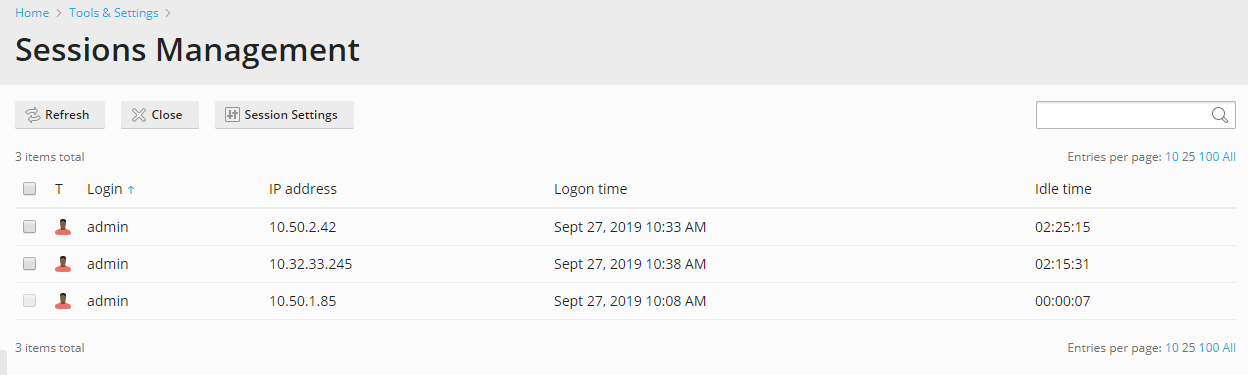
Task: Close selected sessions with Close button
Action: [x=159, y=115]
